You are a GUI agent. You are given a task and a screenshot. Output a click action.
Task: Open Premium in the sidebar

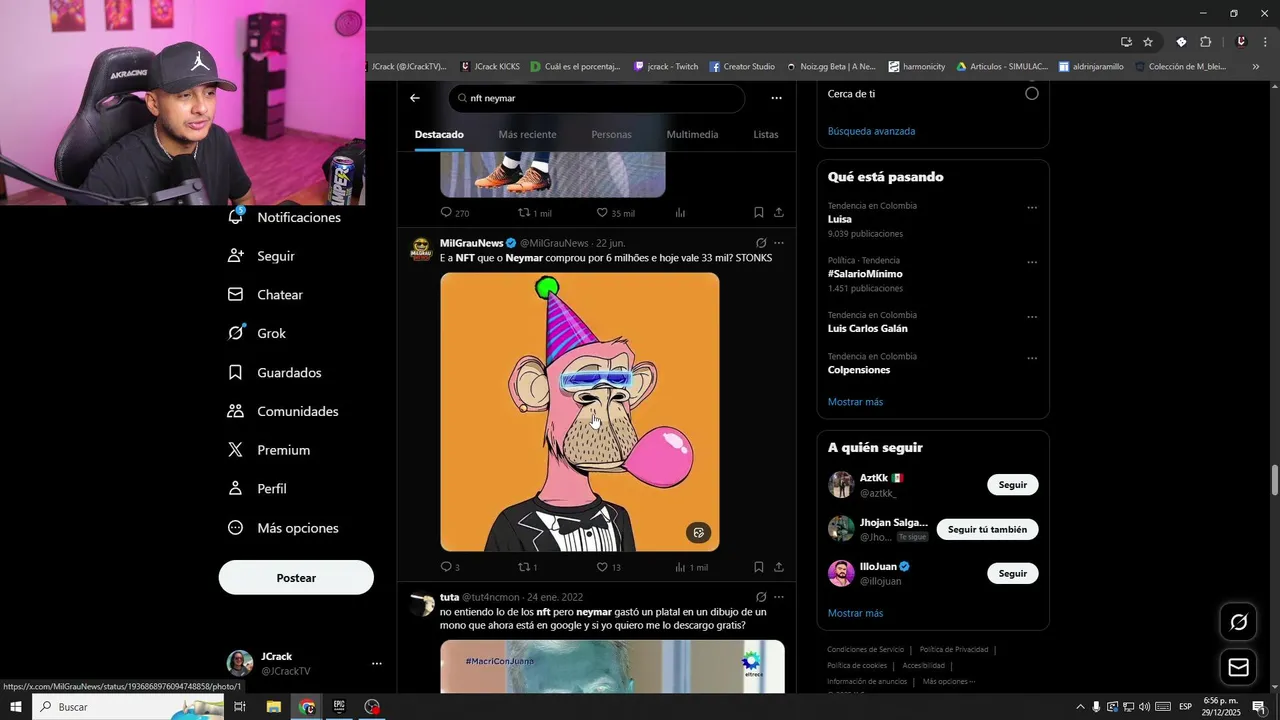(x=269, y=450)
